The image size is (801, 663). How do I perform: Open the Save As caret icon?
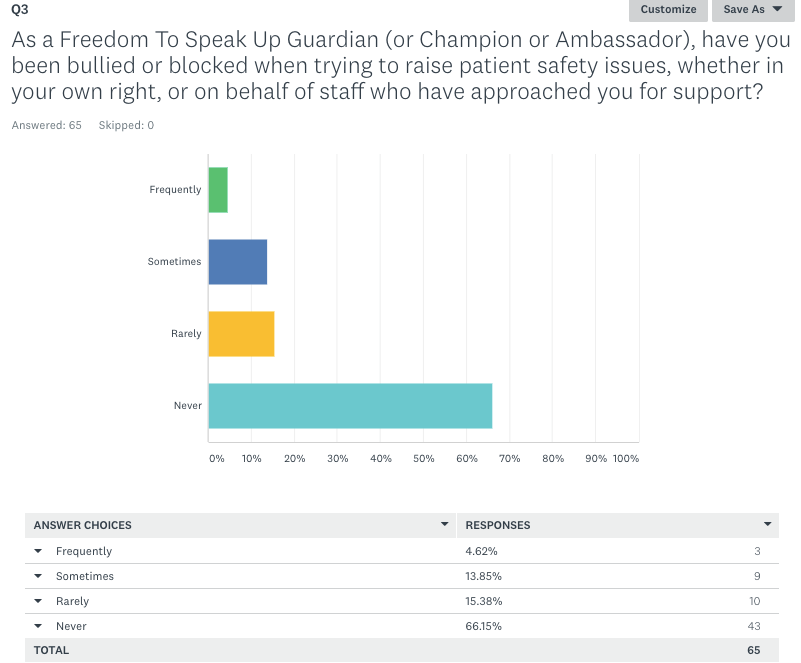coord(777,10)
